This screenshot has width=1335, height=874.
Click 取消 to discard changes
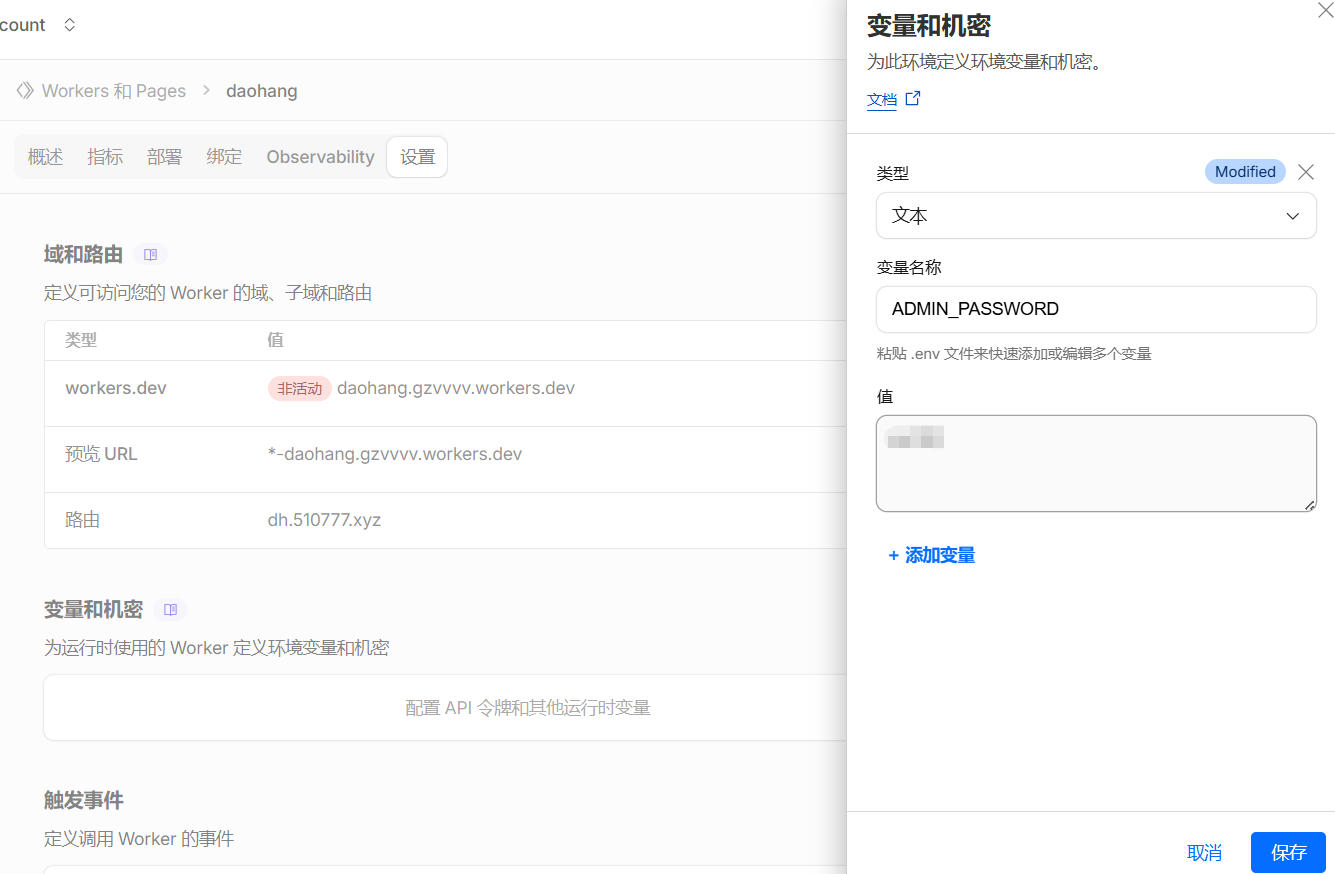(1204, 852)
